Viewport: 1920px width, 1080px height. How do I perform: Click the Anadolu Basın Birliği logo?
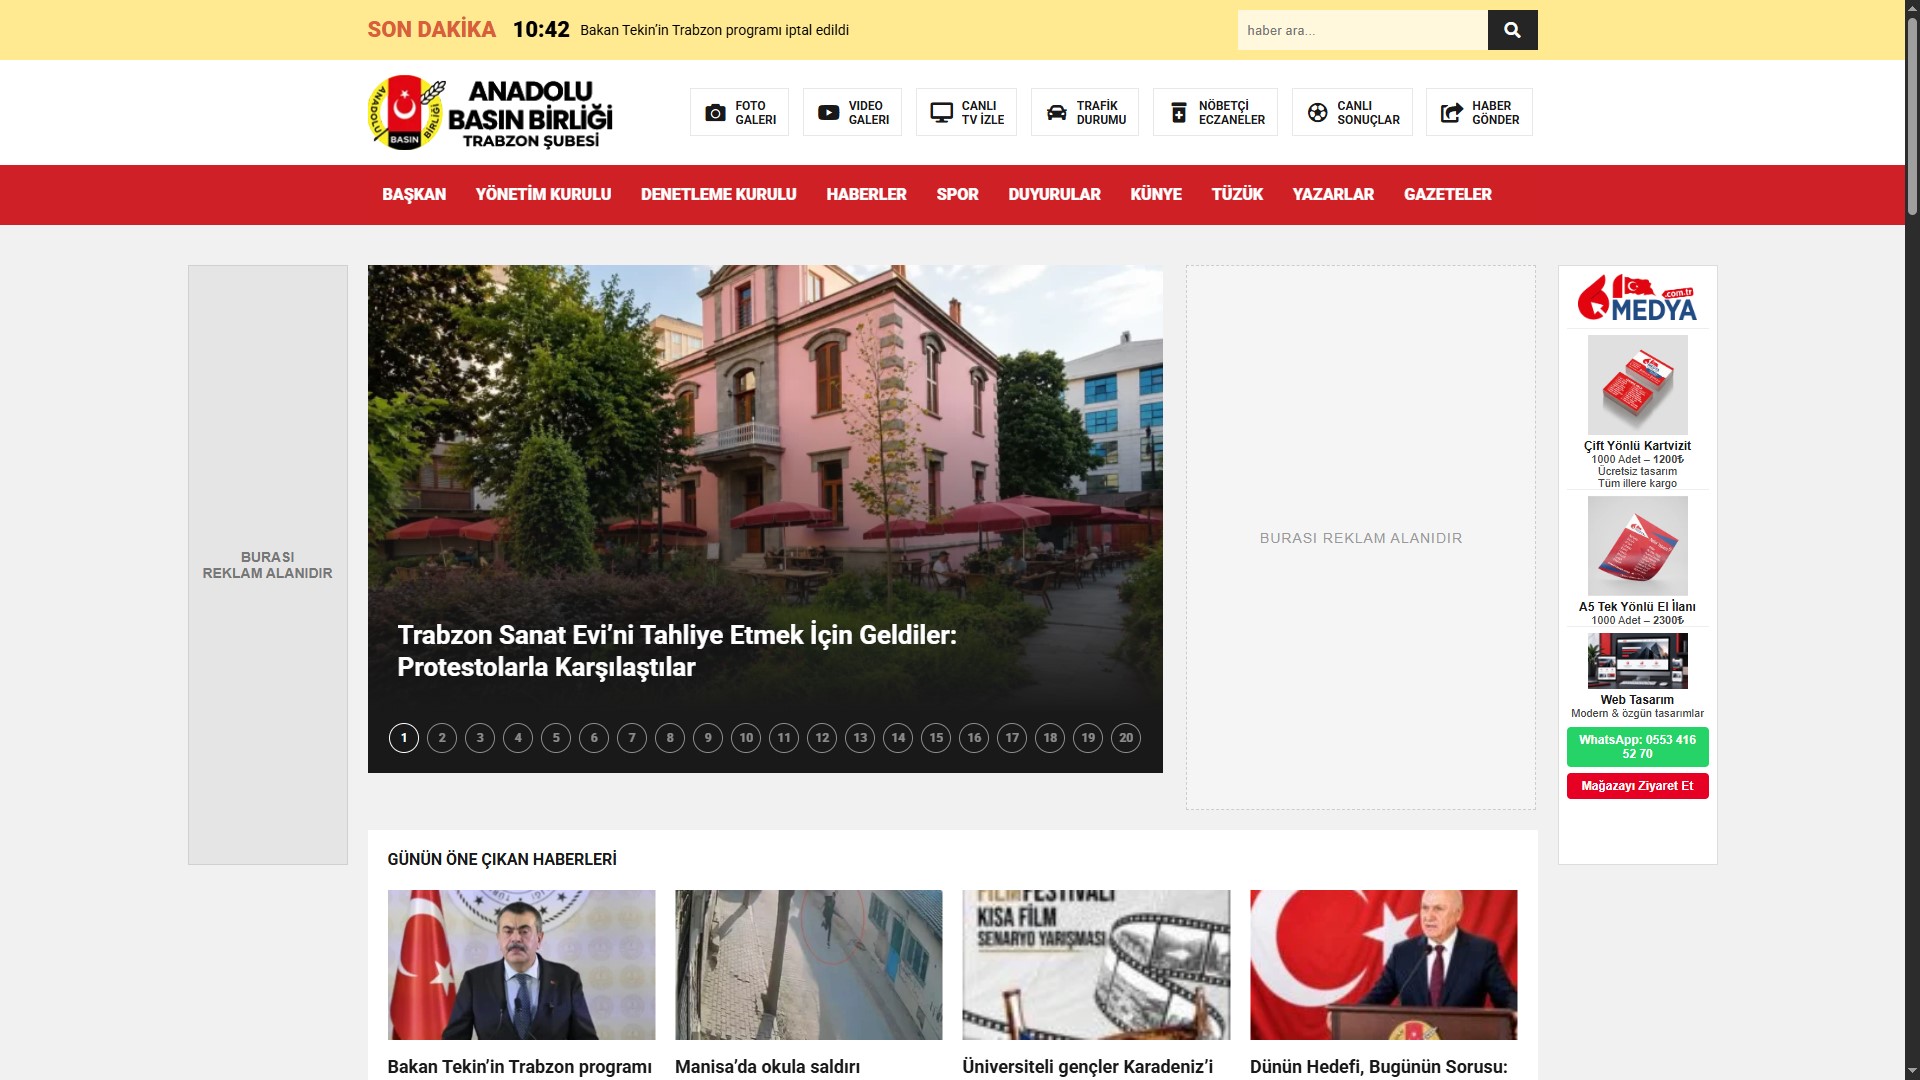click(x=490, y=112)
